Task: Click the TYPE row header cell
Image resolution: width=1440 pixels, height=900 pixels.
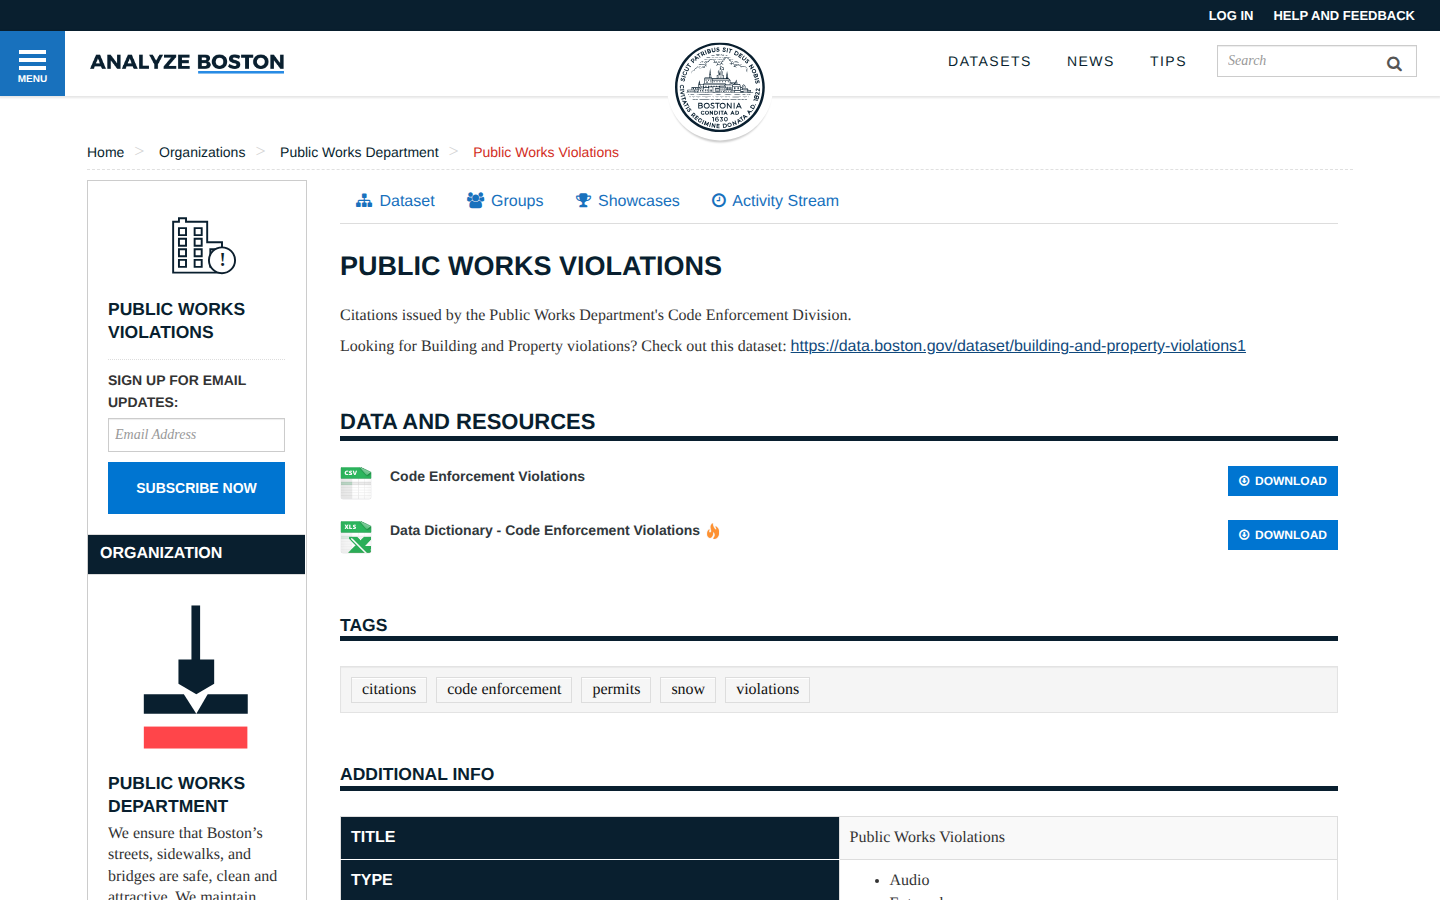Action: click(x=590, y=880)
